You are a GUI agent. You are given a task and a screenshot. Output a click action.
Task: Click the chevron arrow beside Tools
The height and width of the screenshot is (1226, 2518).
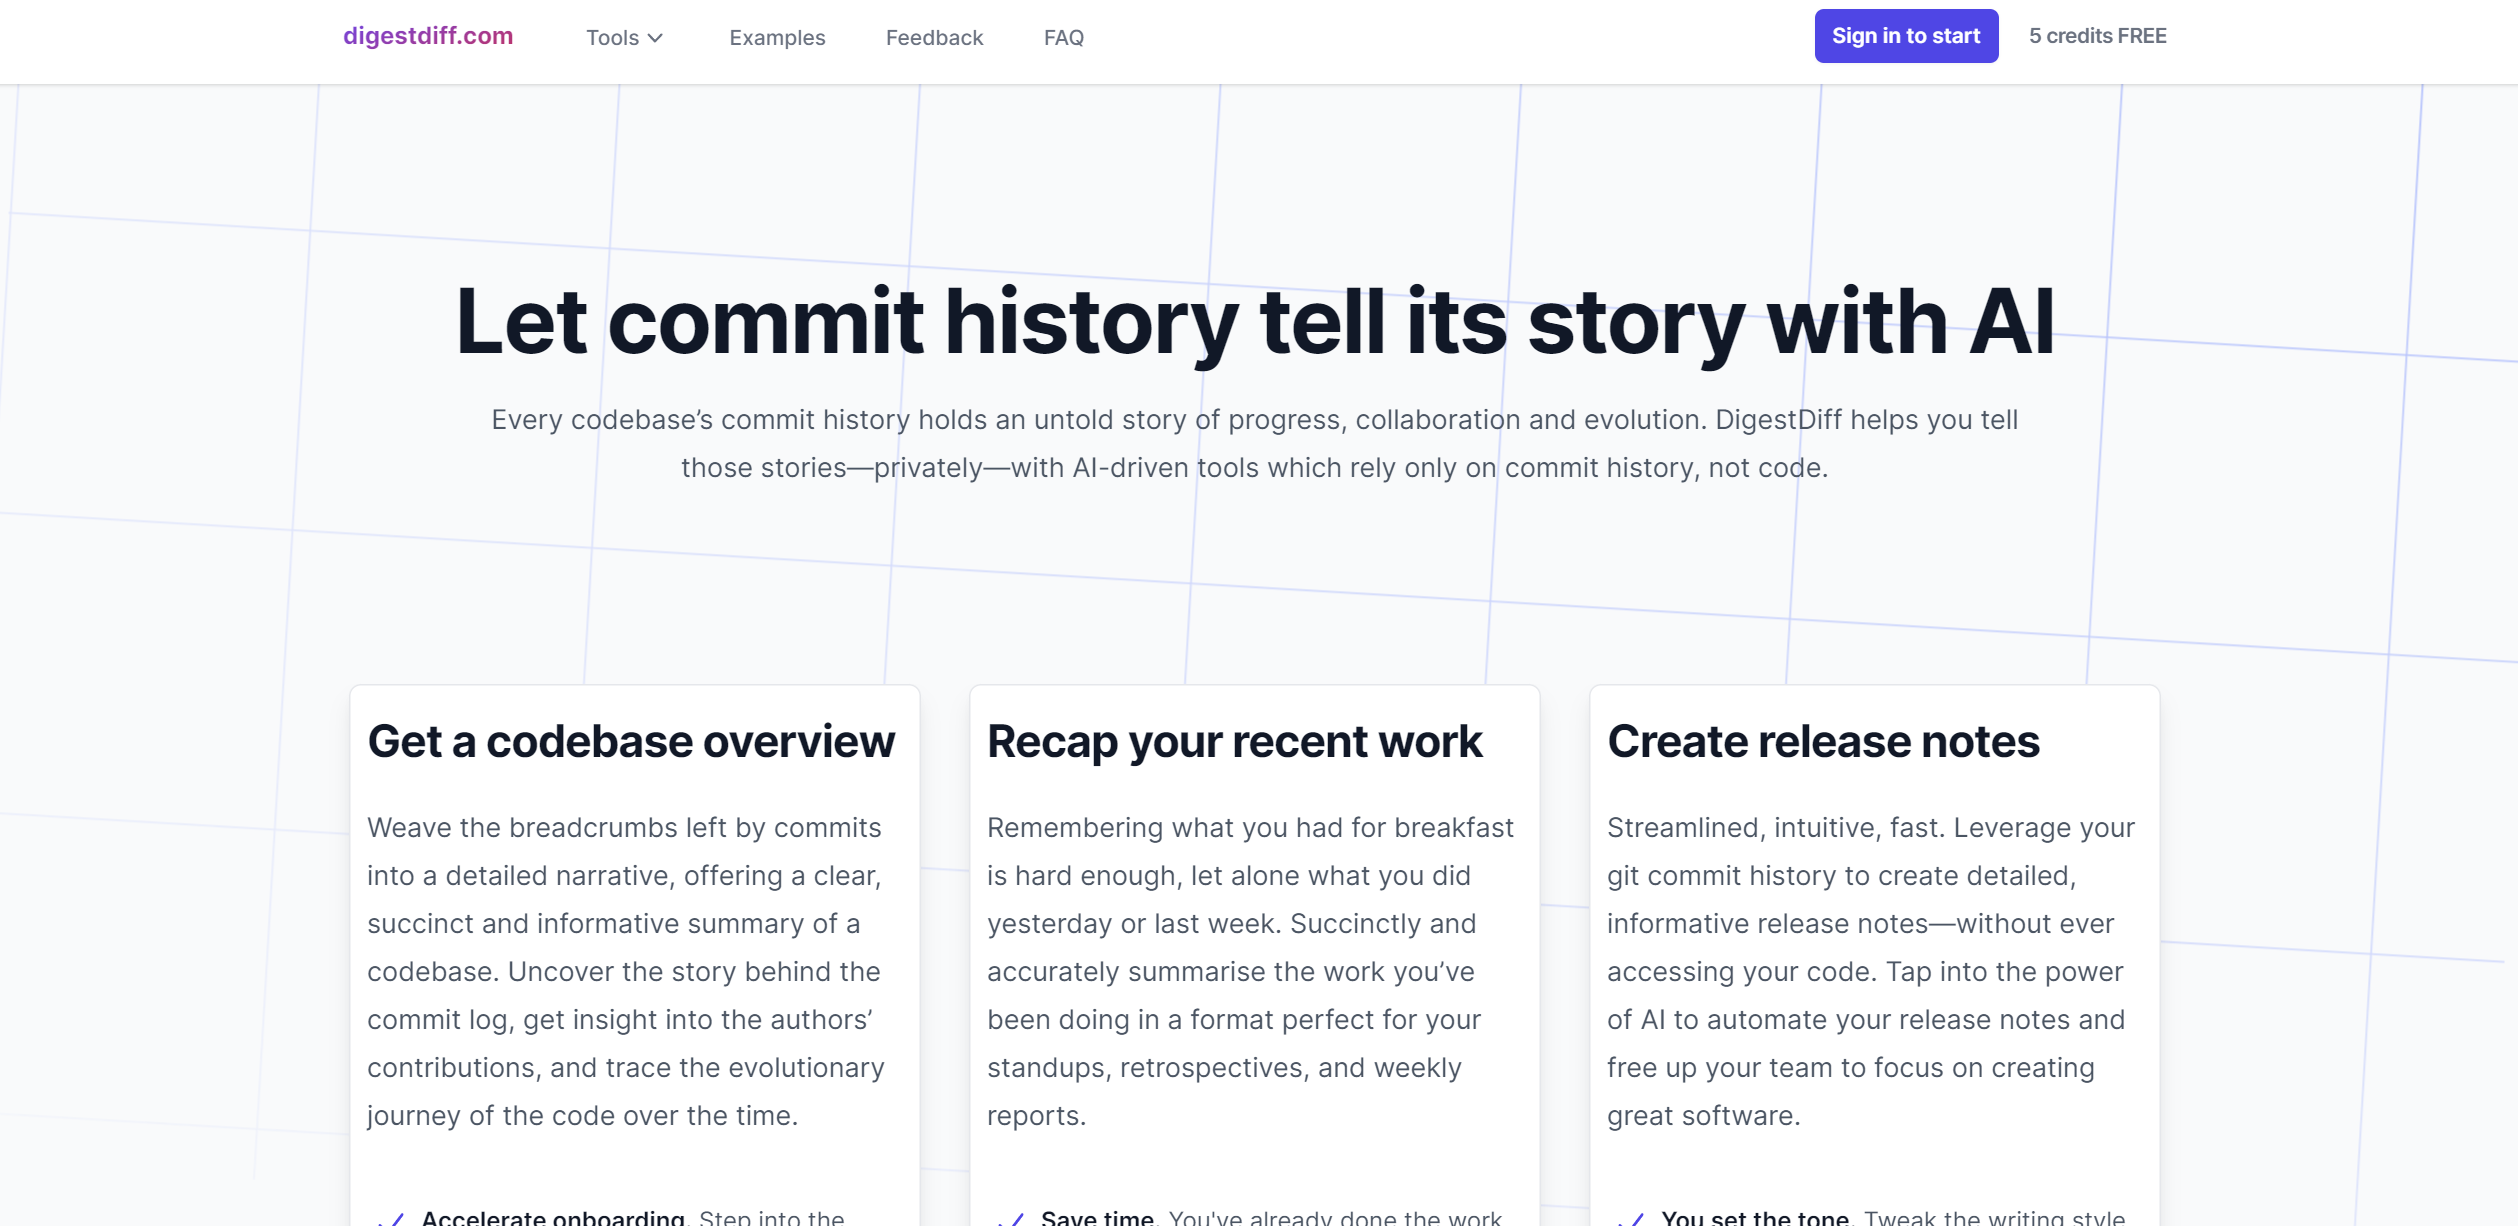pyautogui.click(x=655, y=38)
